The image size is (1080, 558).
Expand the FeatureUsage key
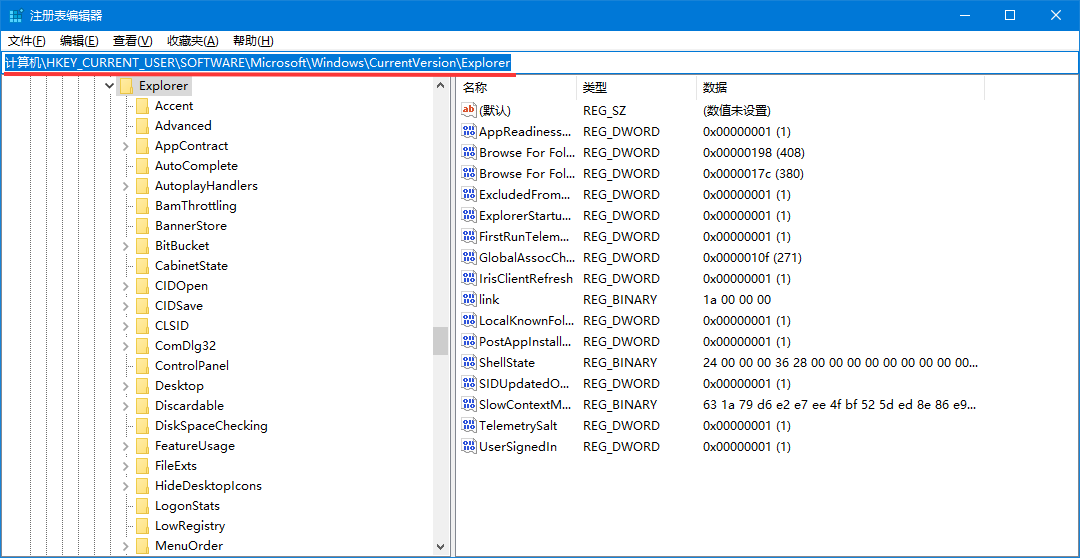(x=125, y=446)
